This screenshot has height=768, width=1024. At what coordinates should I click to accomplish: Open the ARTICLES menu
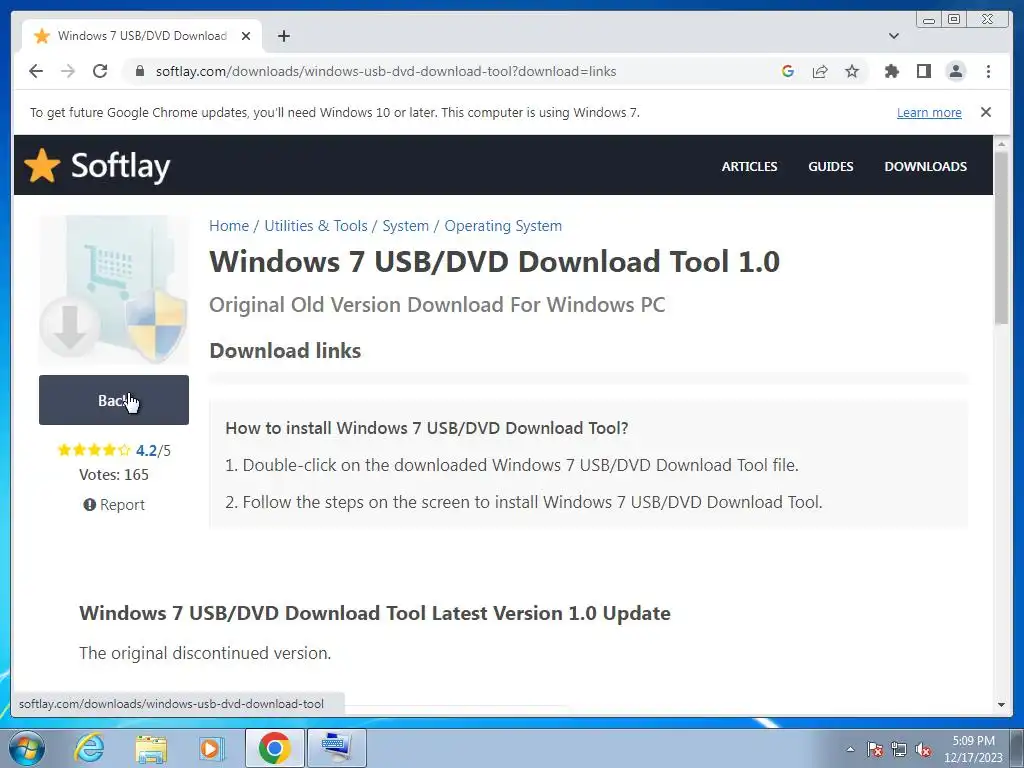tap(749, 167)
